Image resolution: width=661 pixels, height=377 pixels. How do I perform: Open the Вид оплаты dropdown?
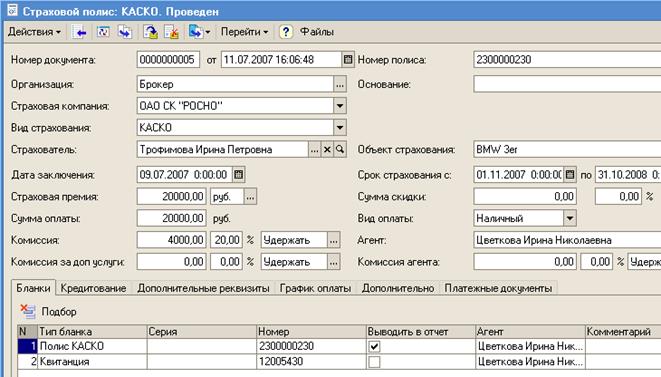pos(570,218)
